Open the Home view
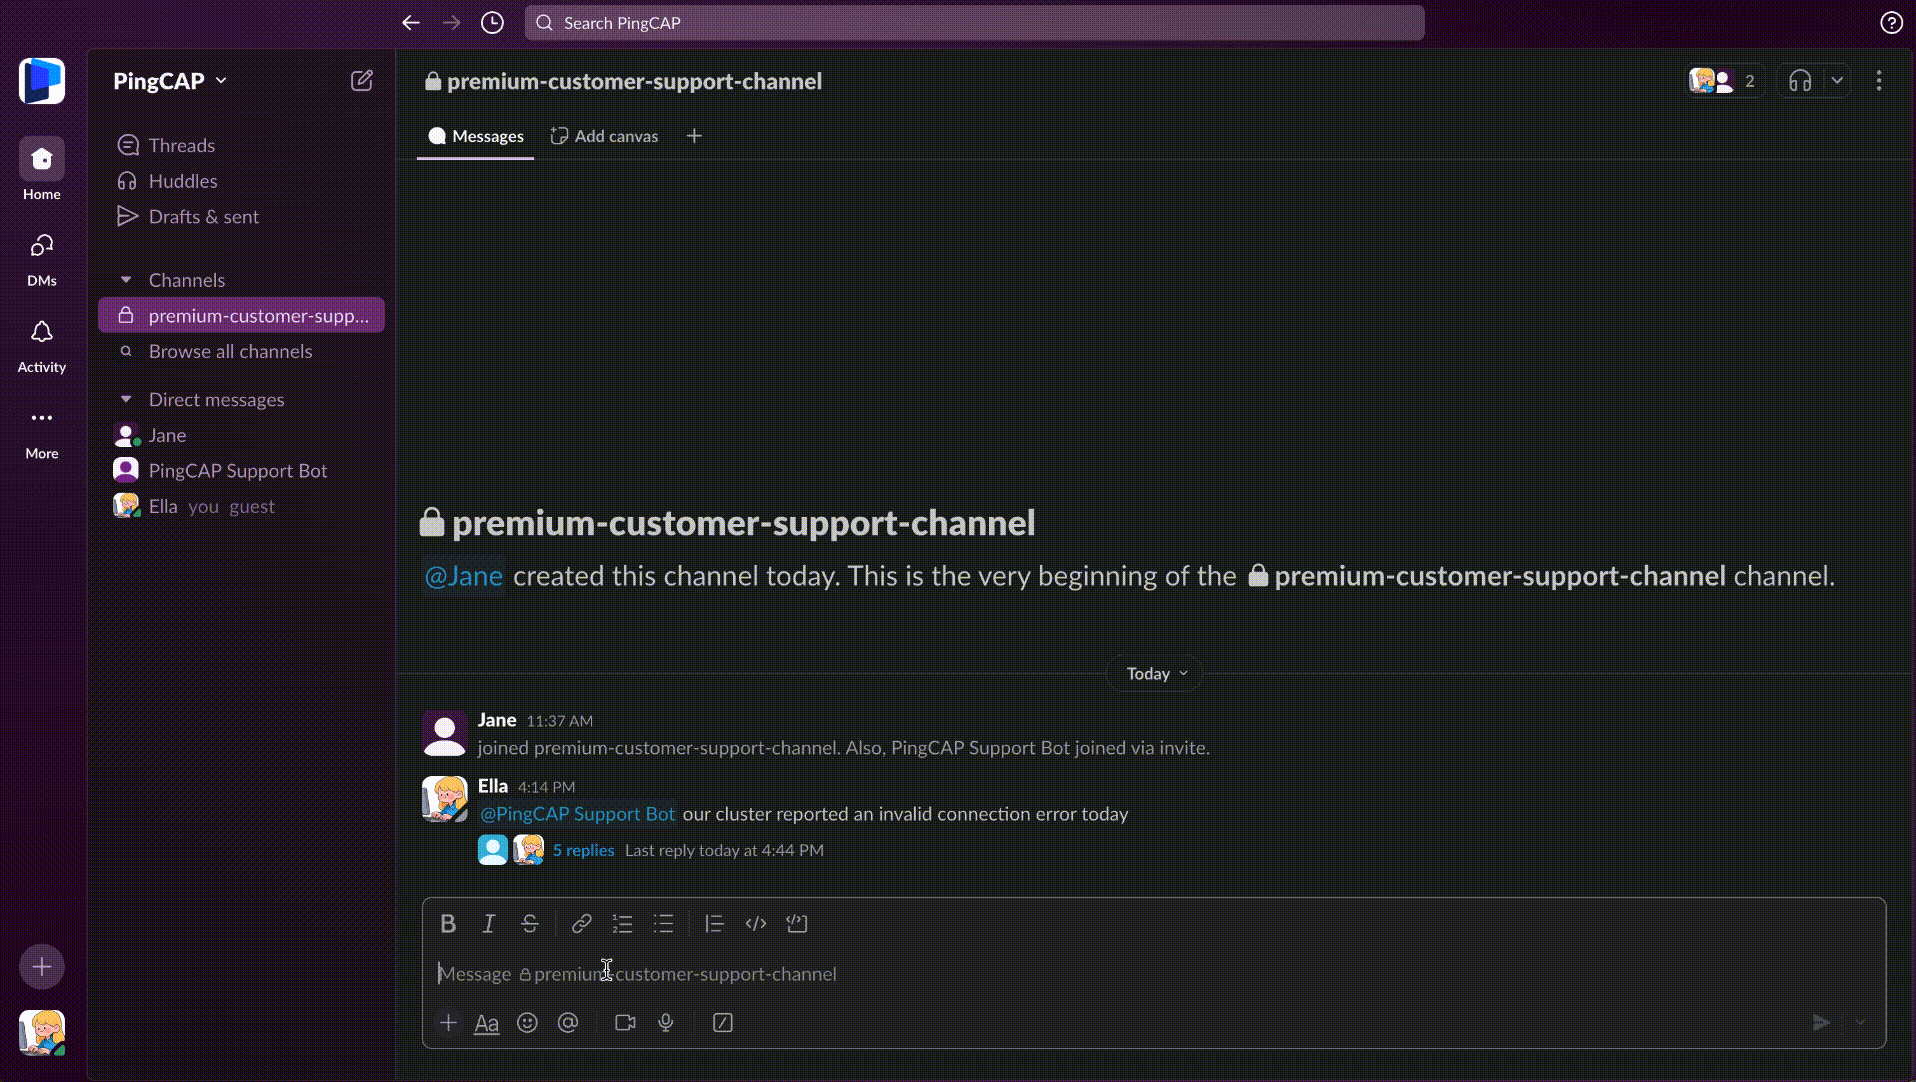Screen dimensions: 1916x1082 pyautogui.click(x=42, y=170)
